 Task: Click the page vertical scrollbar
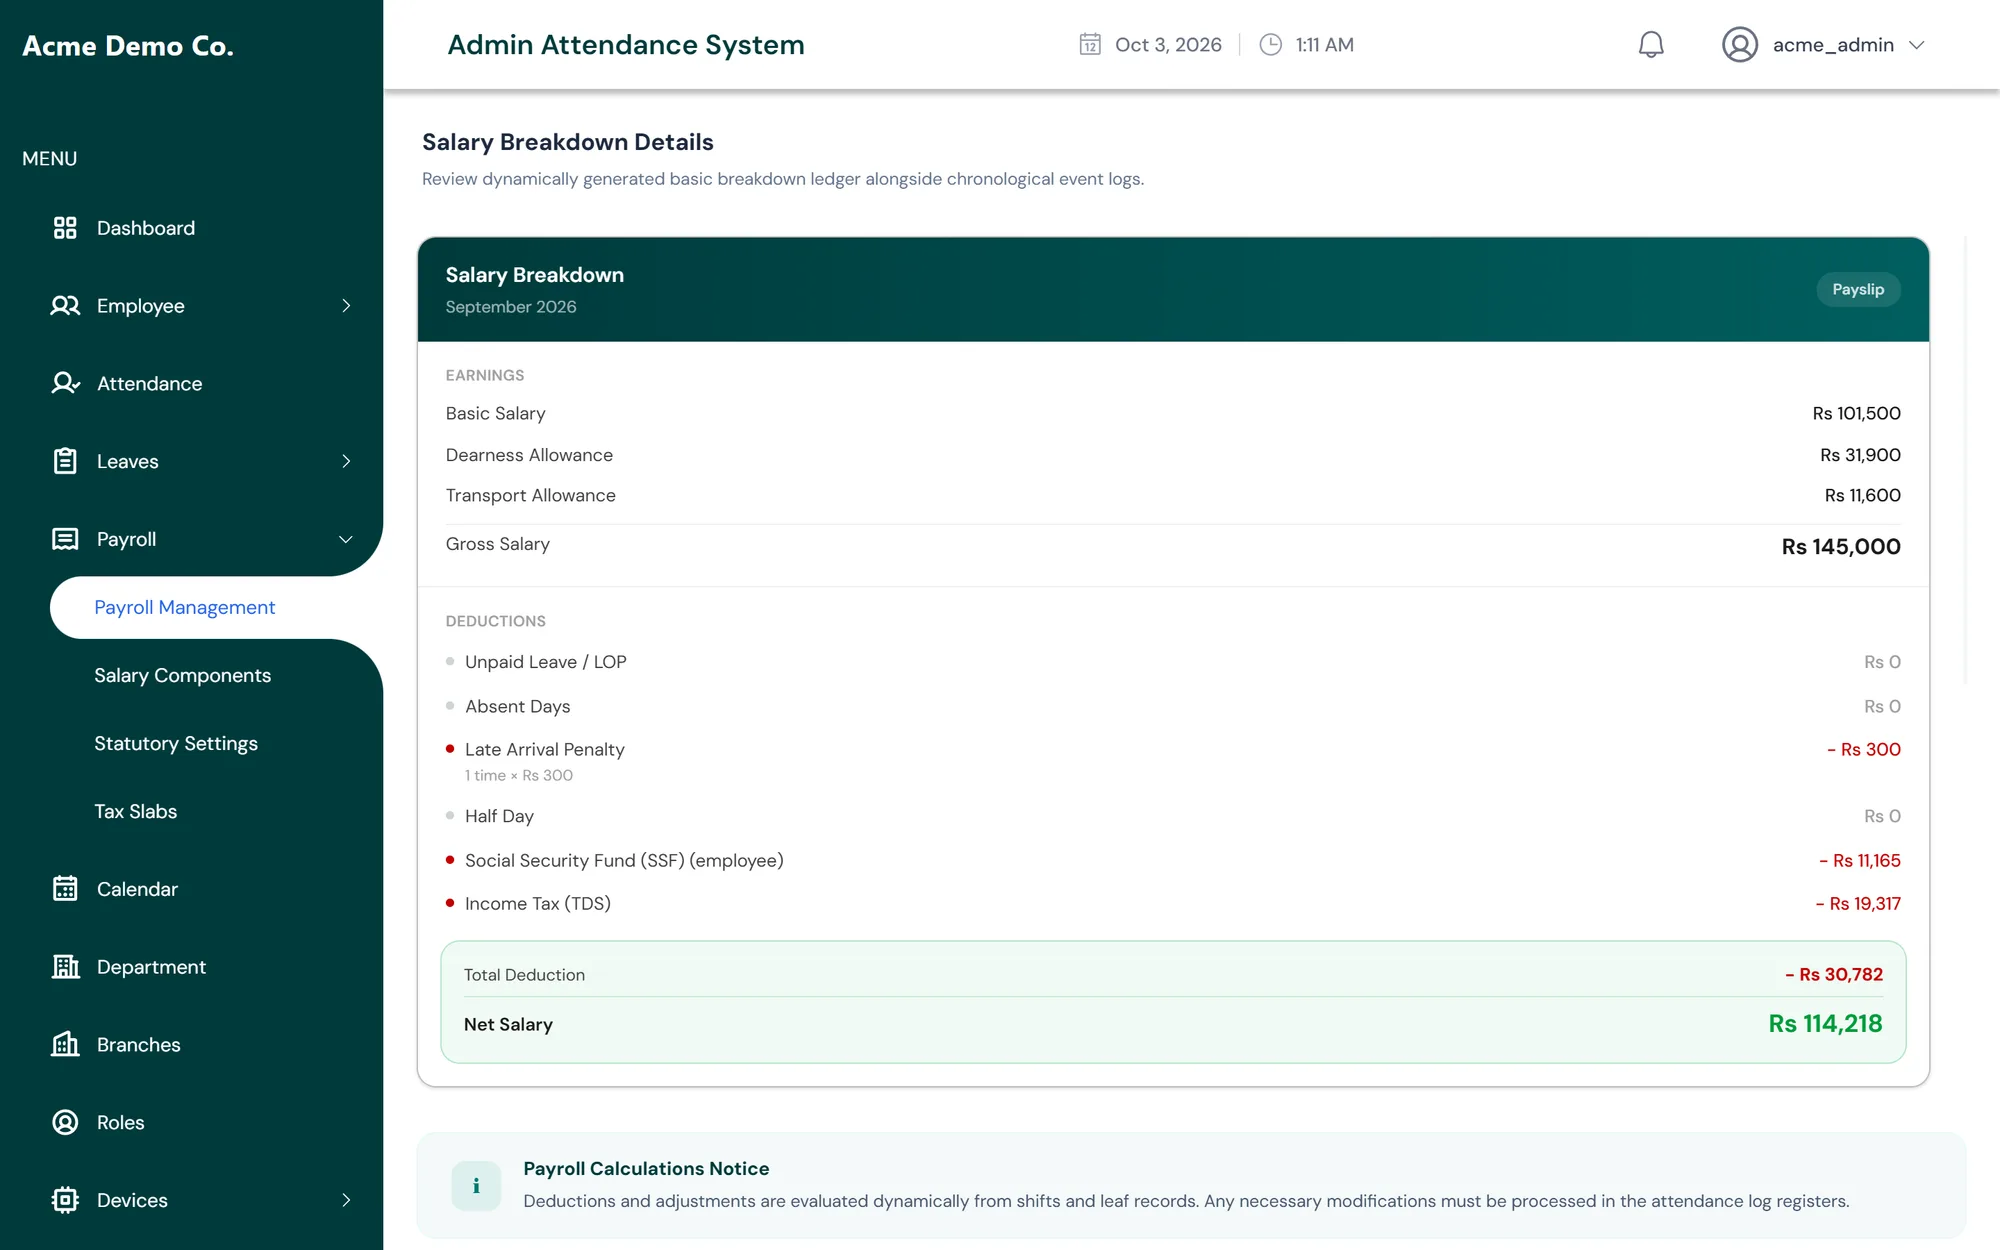click(x=1966, y=460)
